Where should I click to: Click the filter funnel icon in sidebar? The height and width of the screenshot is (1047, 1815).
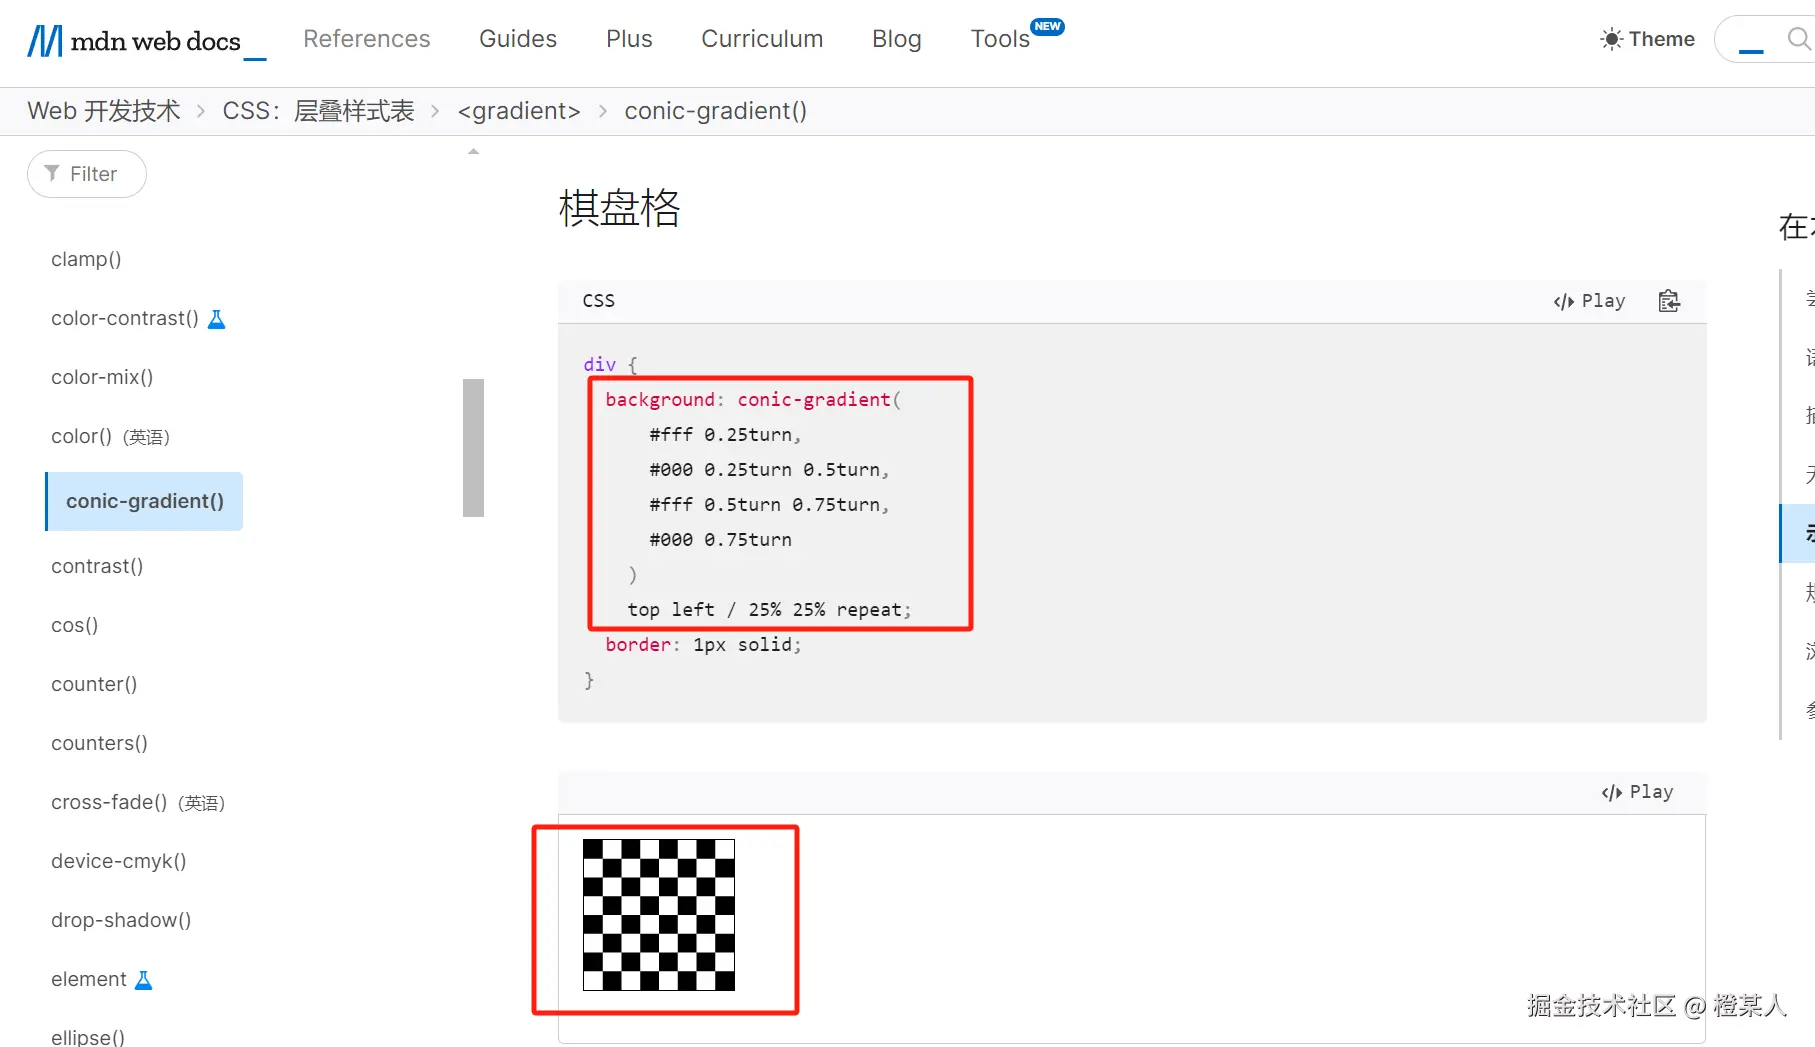(52, 174)
